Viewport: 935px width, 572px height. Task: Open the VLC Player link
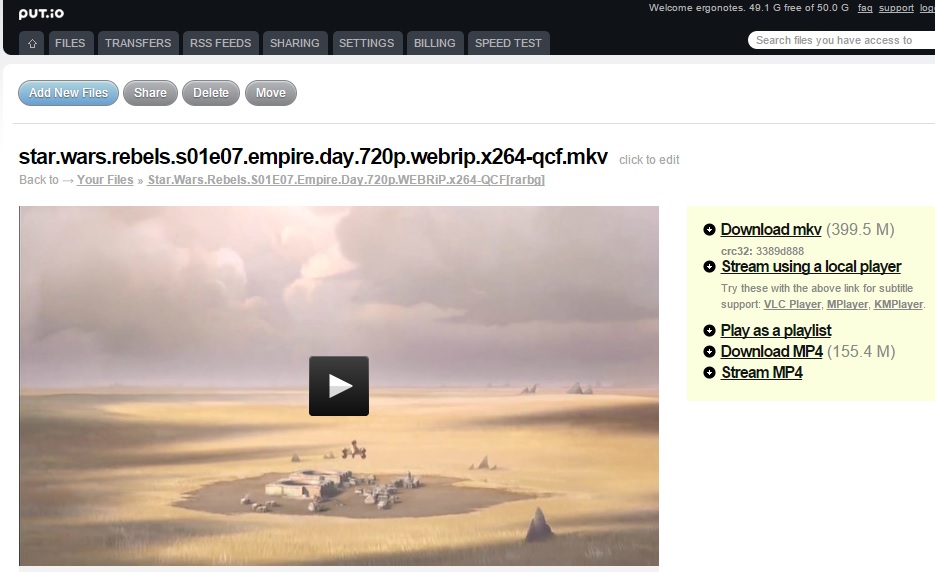pyautogui.click(x=792, y=304)
